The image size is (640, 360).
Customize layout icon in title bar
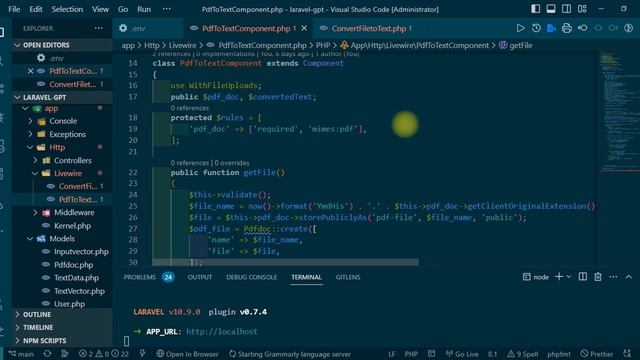[582, 9]
